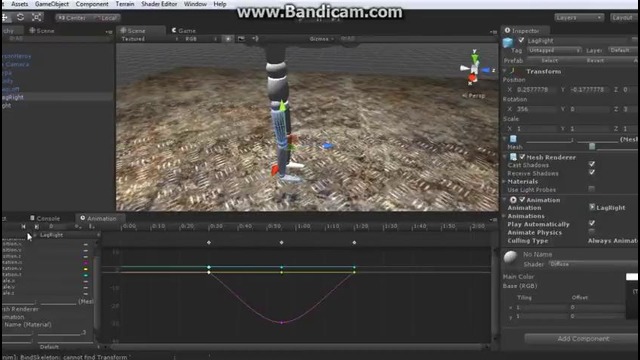Viewport: 640px width, 360px height.
Task: Open the Layers dropdown
Action: coord(578,18)
